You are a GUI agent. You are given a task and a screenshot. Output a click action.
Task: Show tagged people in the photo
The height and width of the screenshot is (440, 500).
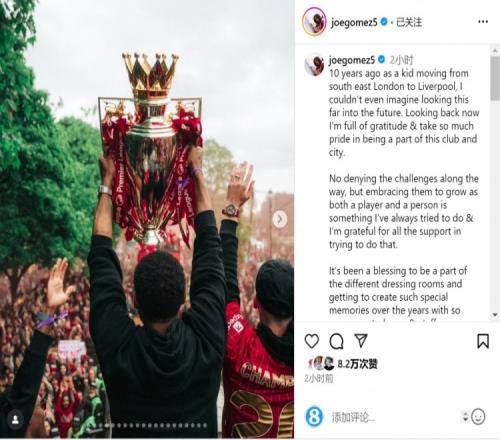click(x=15, y=420)
